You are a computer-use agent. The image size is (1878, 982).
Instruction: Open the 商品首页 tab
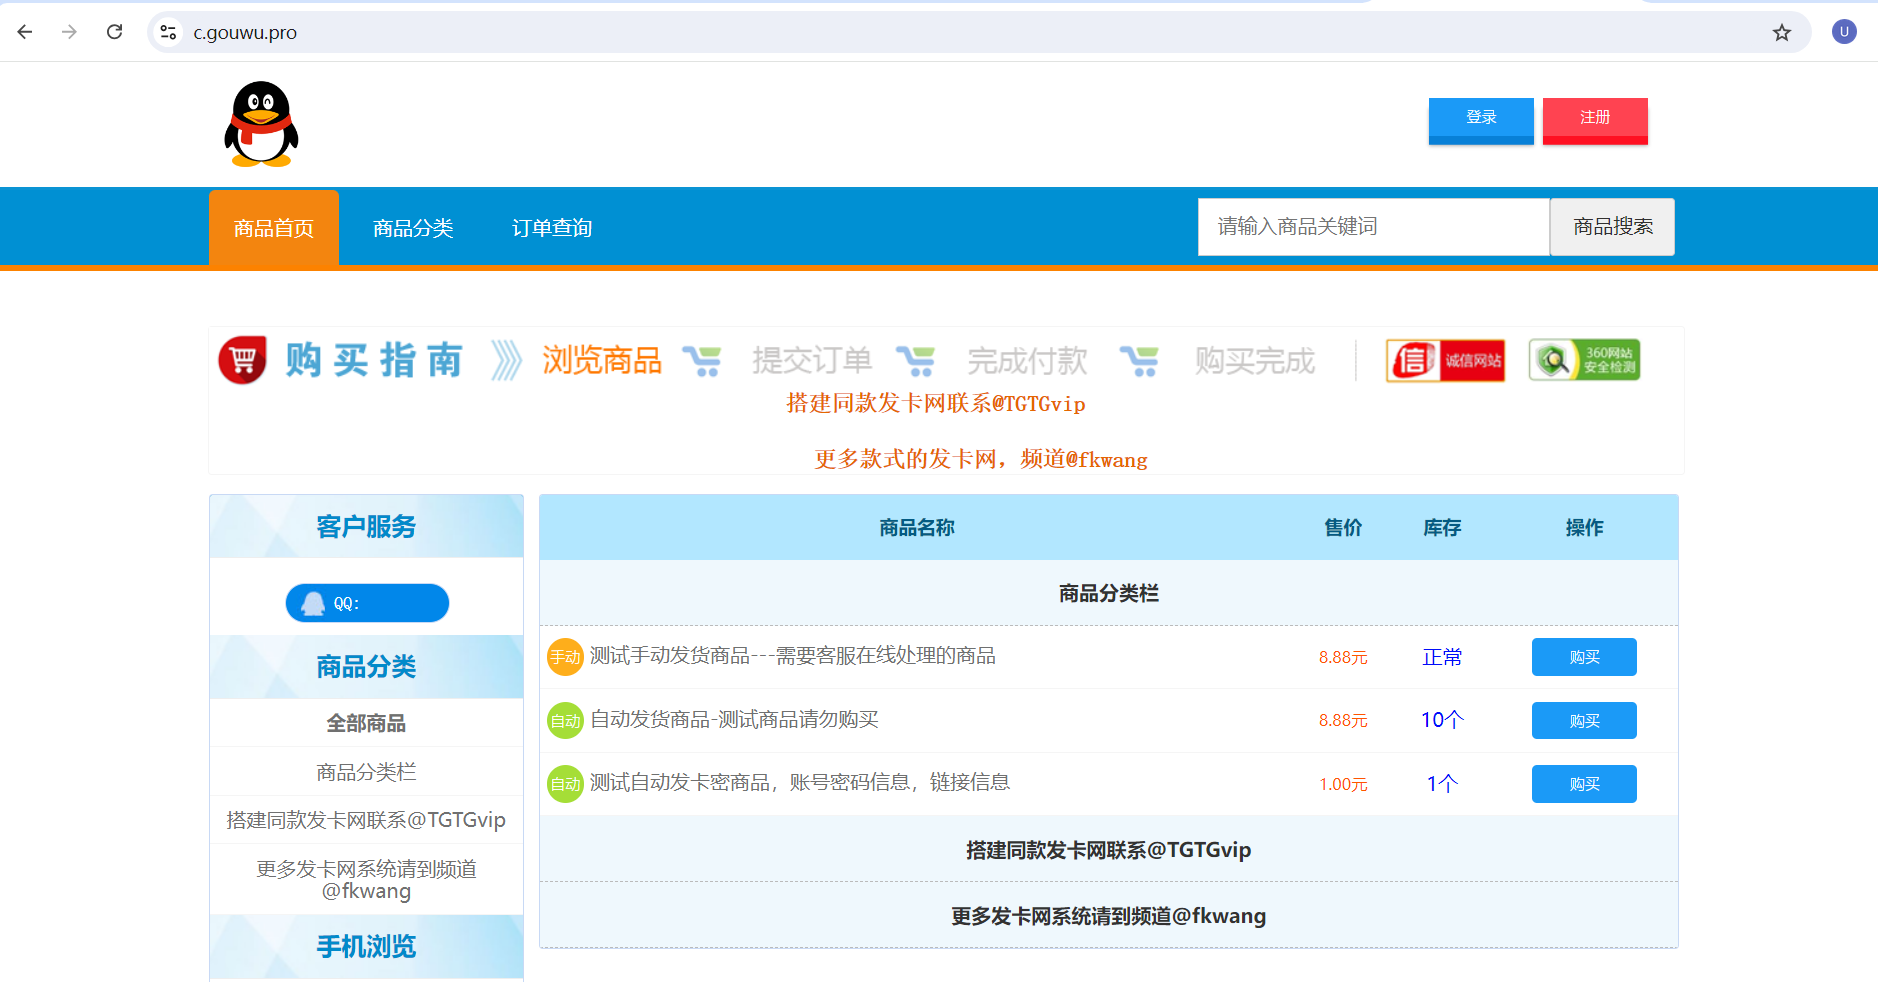(x=274, y=228)
